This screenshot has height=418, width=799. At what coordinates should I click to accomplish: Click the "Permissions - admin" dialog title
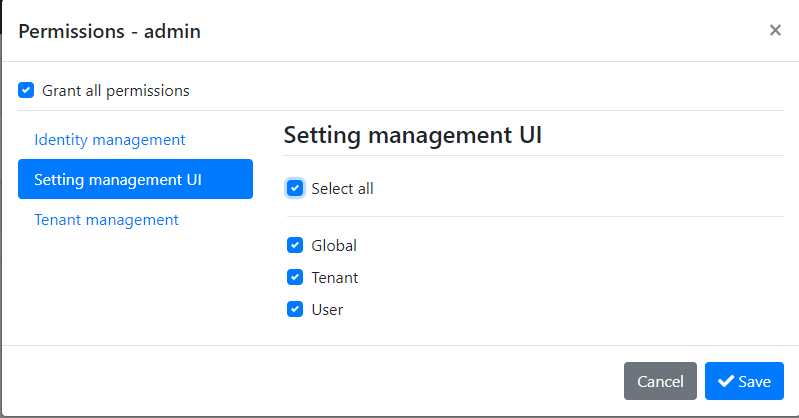(110, 31)
